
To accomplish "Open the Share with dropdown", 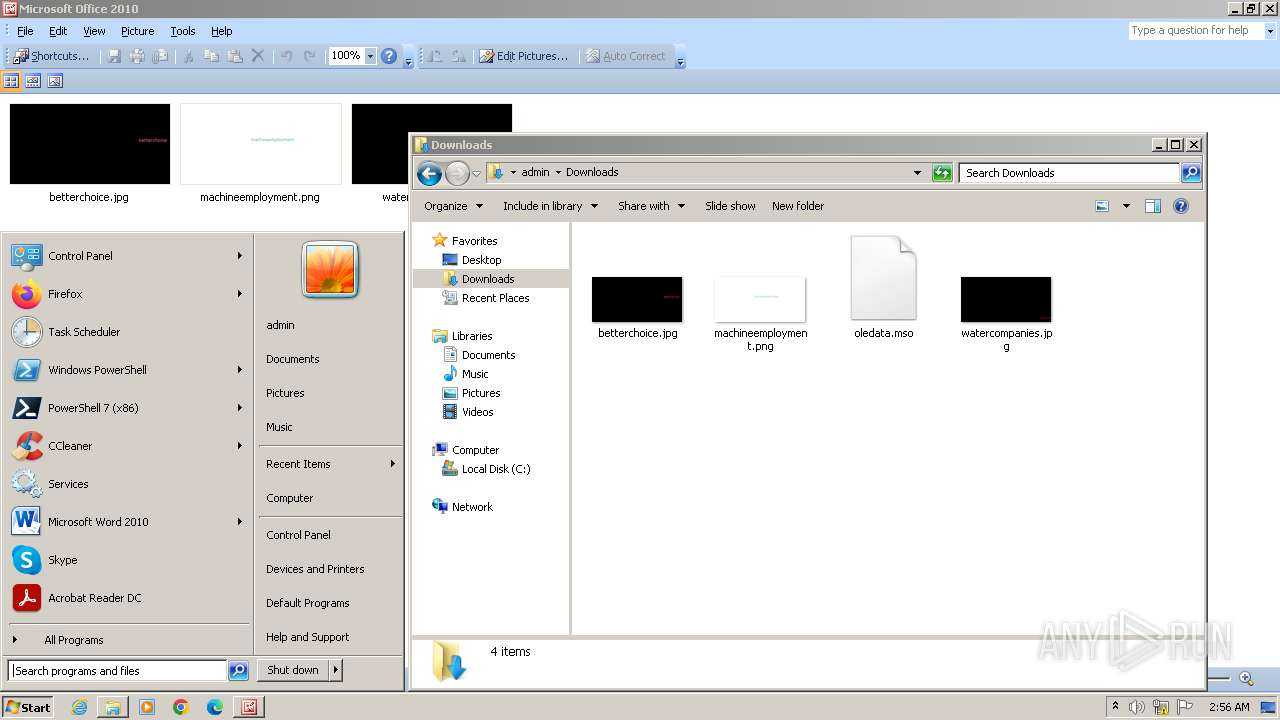I will click(651, 206).
